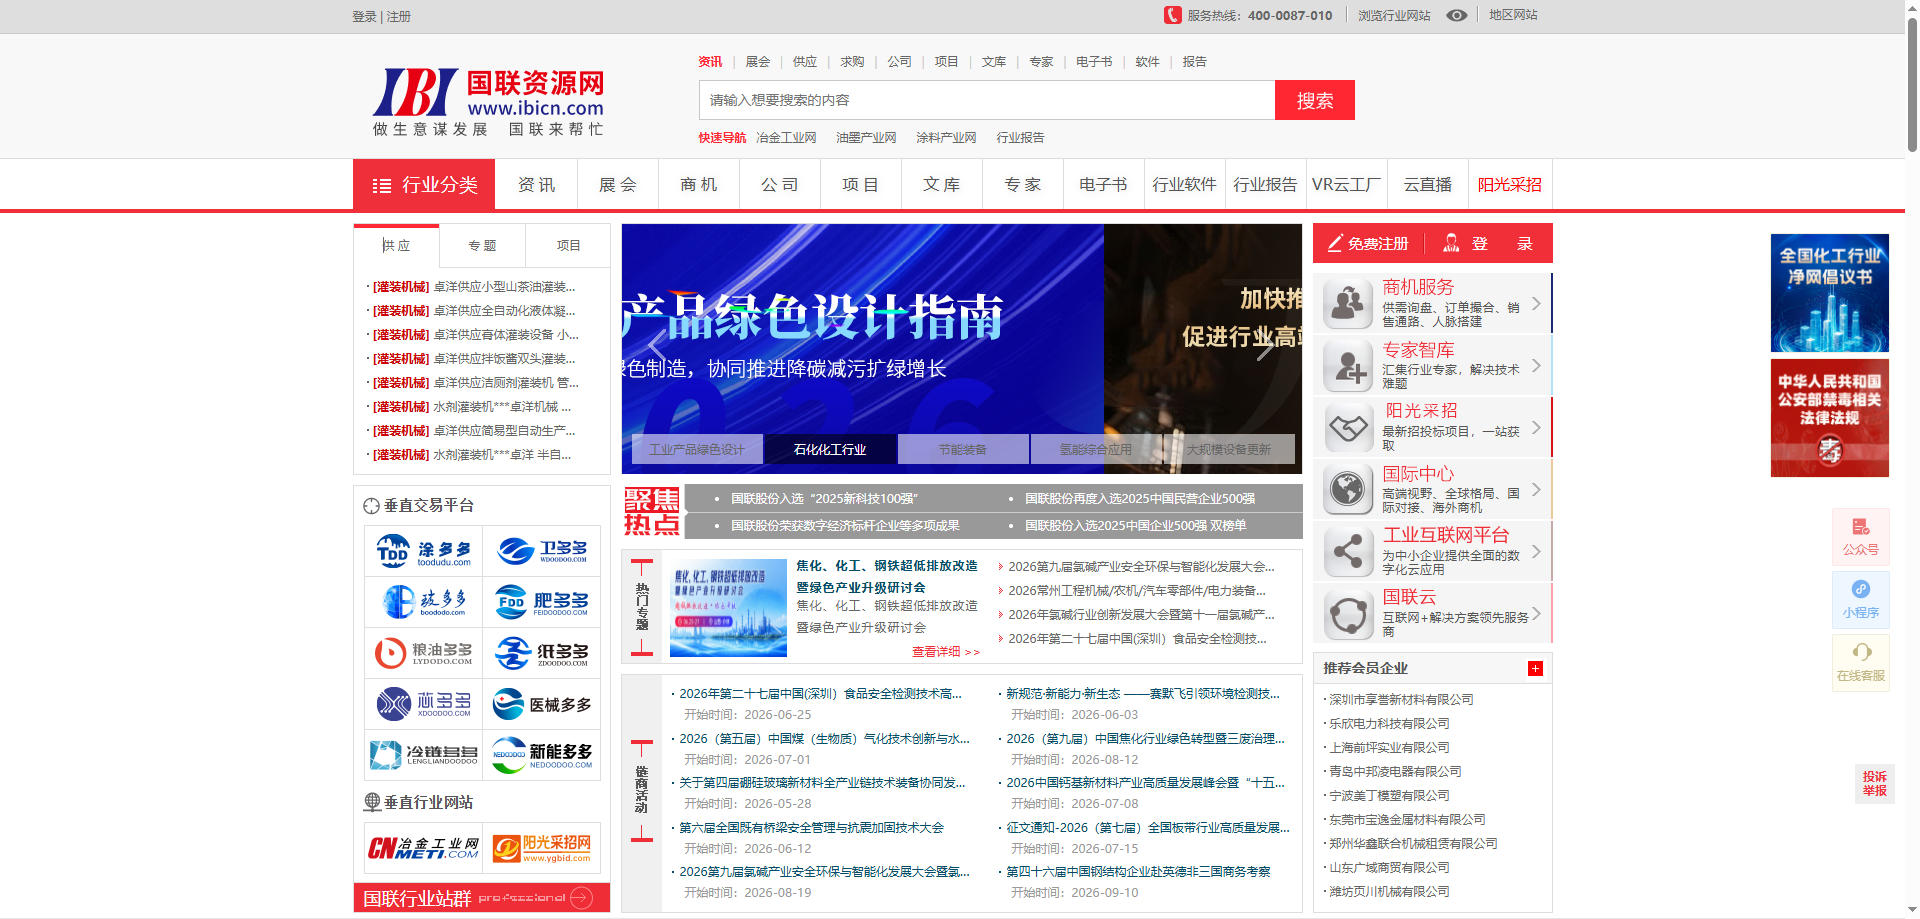
Task: Switch to the 专题 panel tab
Action: (x=482, y=245)
